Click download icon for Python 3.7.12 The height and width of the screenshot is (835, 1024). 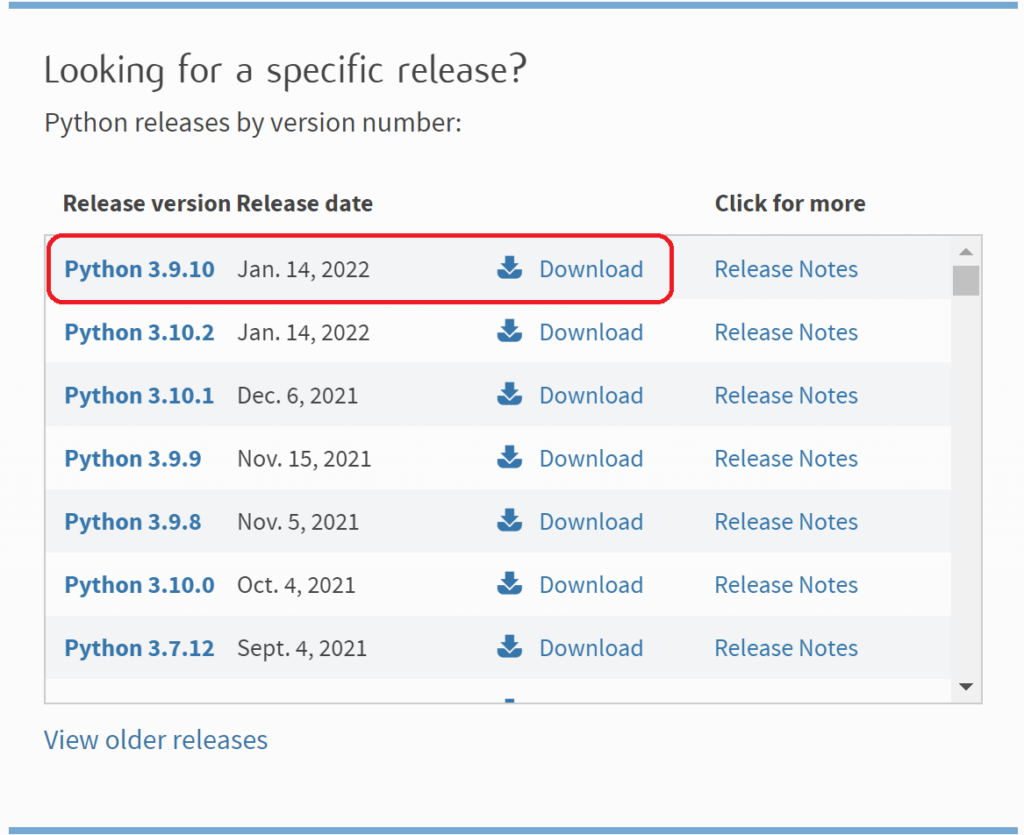tap(510, 646)
